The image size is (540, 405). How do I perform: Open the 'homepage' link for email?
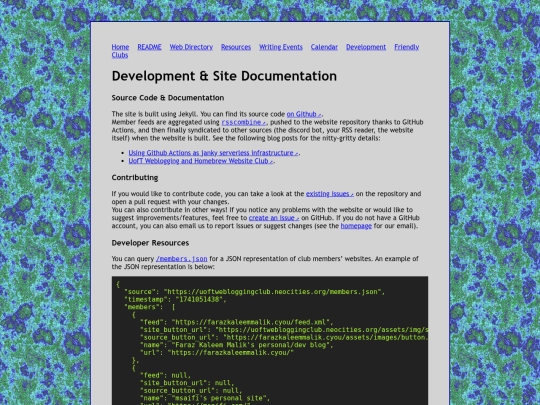(356, 226)
